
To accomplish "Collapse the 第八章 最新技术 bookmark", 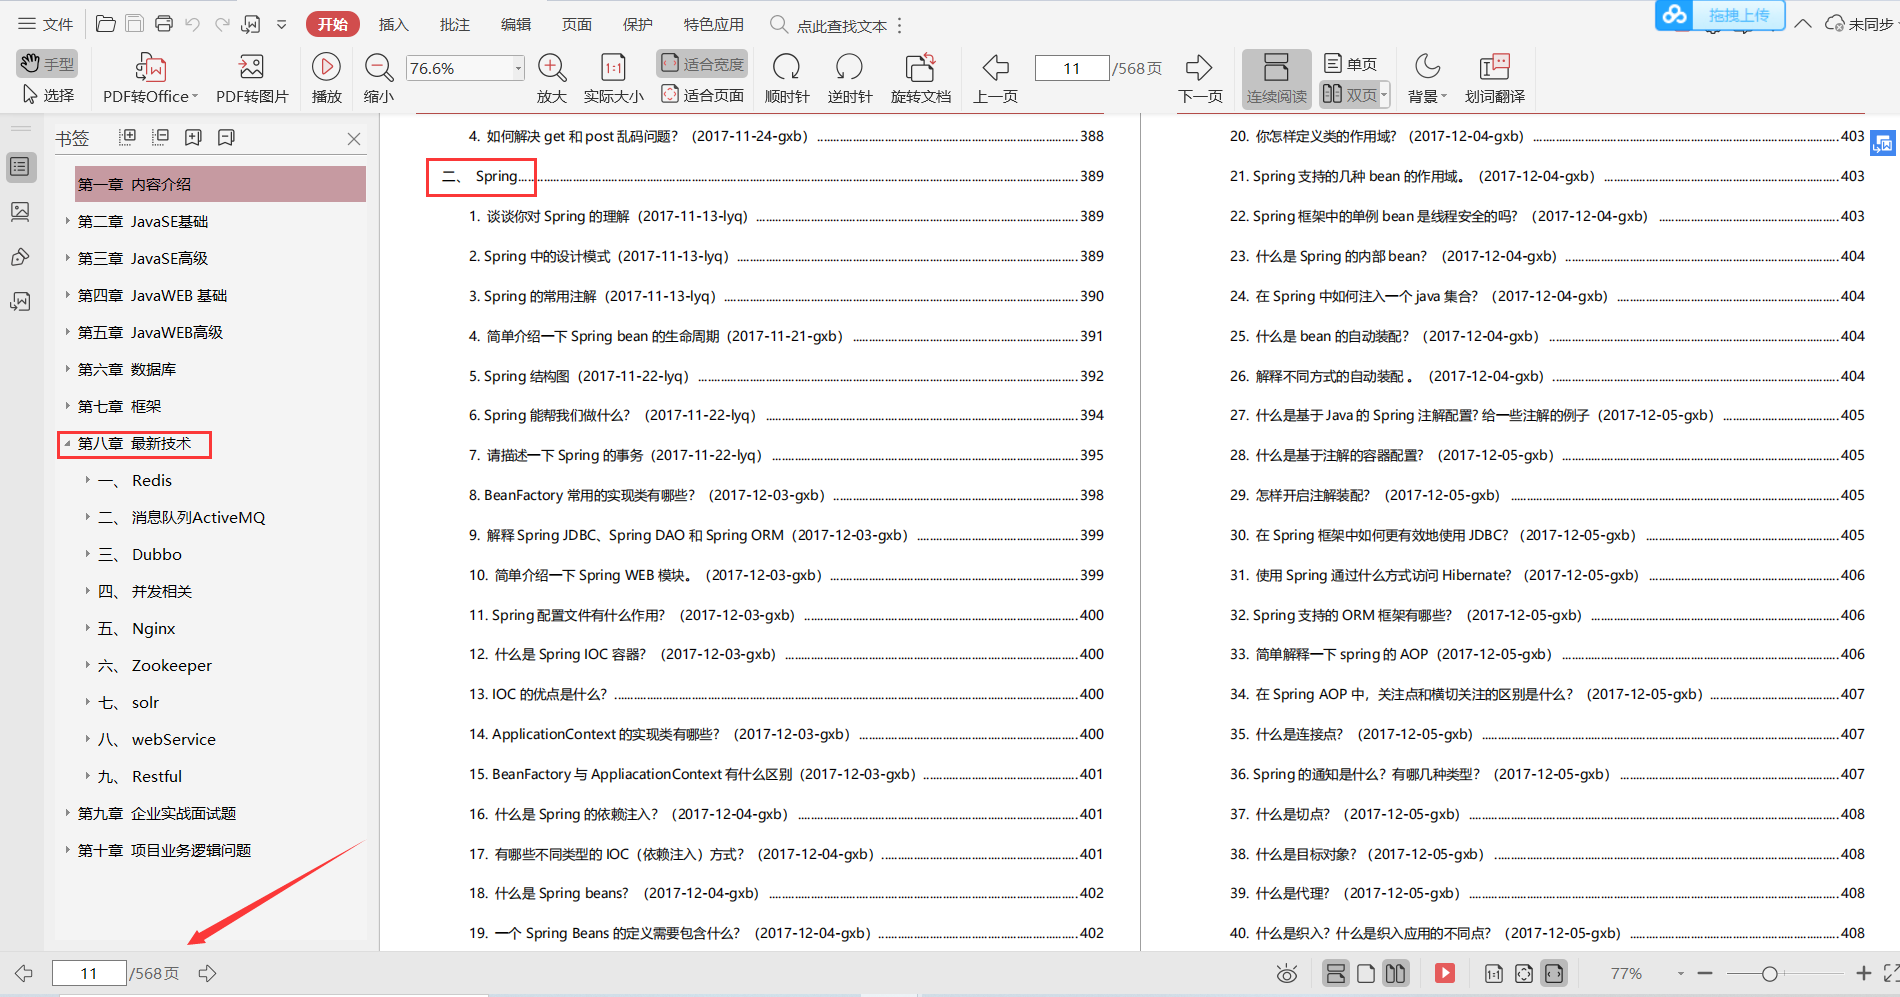I will pyautogui.click(x=67, y=443).
